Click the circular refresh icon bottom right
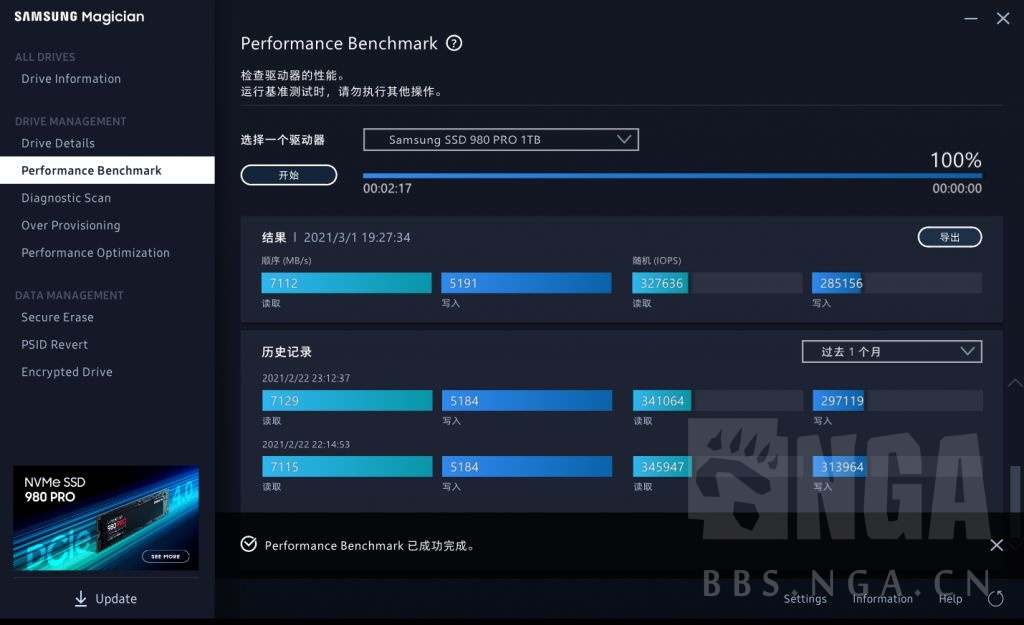The height and width of the screenshot is (625, 1024). 995,598
